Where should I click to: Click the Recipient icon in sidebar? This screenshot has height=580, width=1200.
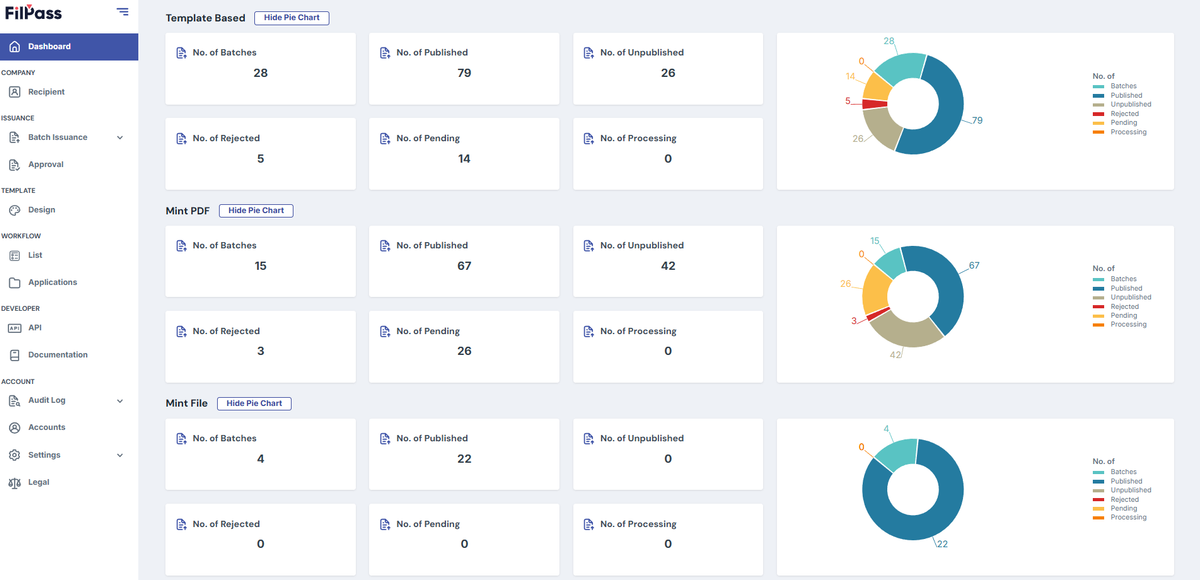tap(14, 92)
